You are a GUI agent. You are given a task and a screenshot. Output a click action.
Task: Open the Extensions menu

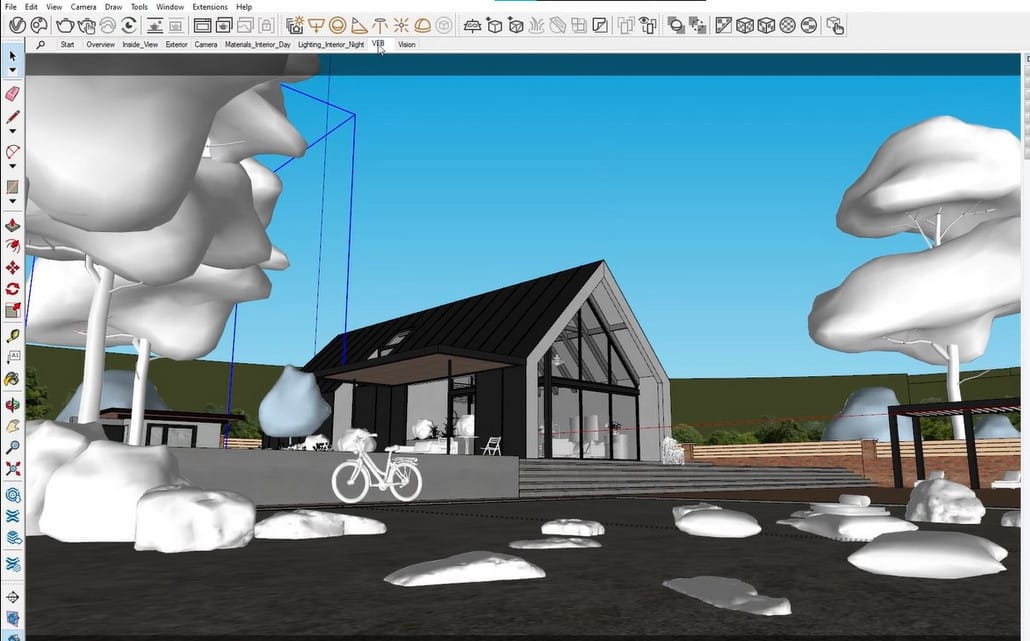pyautogui.click(x=210, y=7)
